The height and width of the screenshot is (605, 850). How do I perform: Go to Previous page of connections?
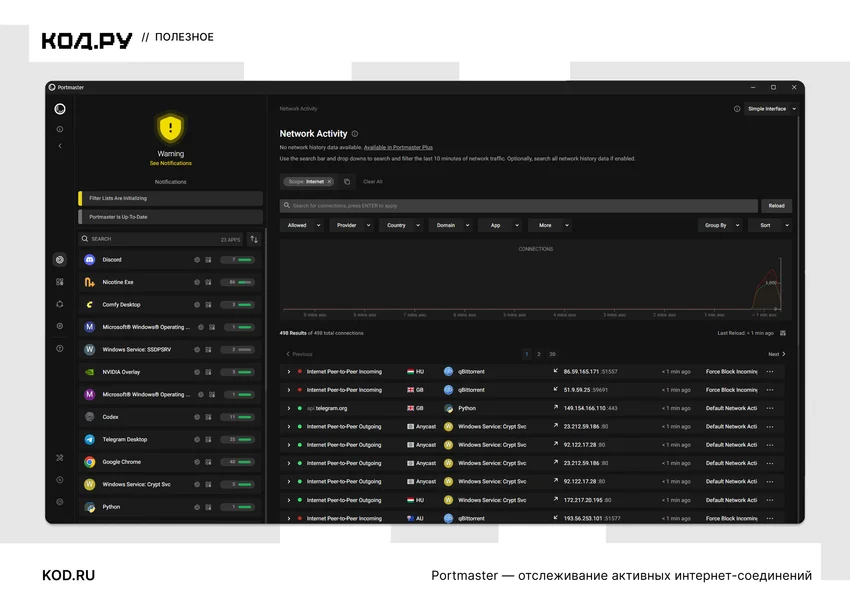click(x=299, y=354)
